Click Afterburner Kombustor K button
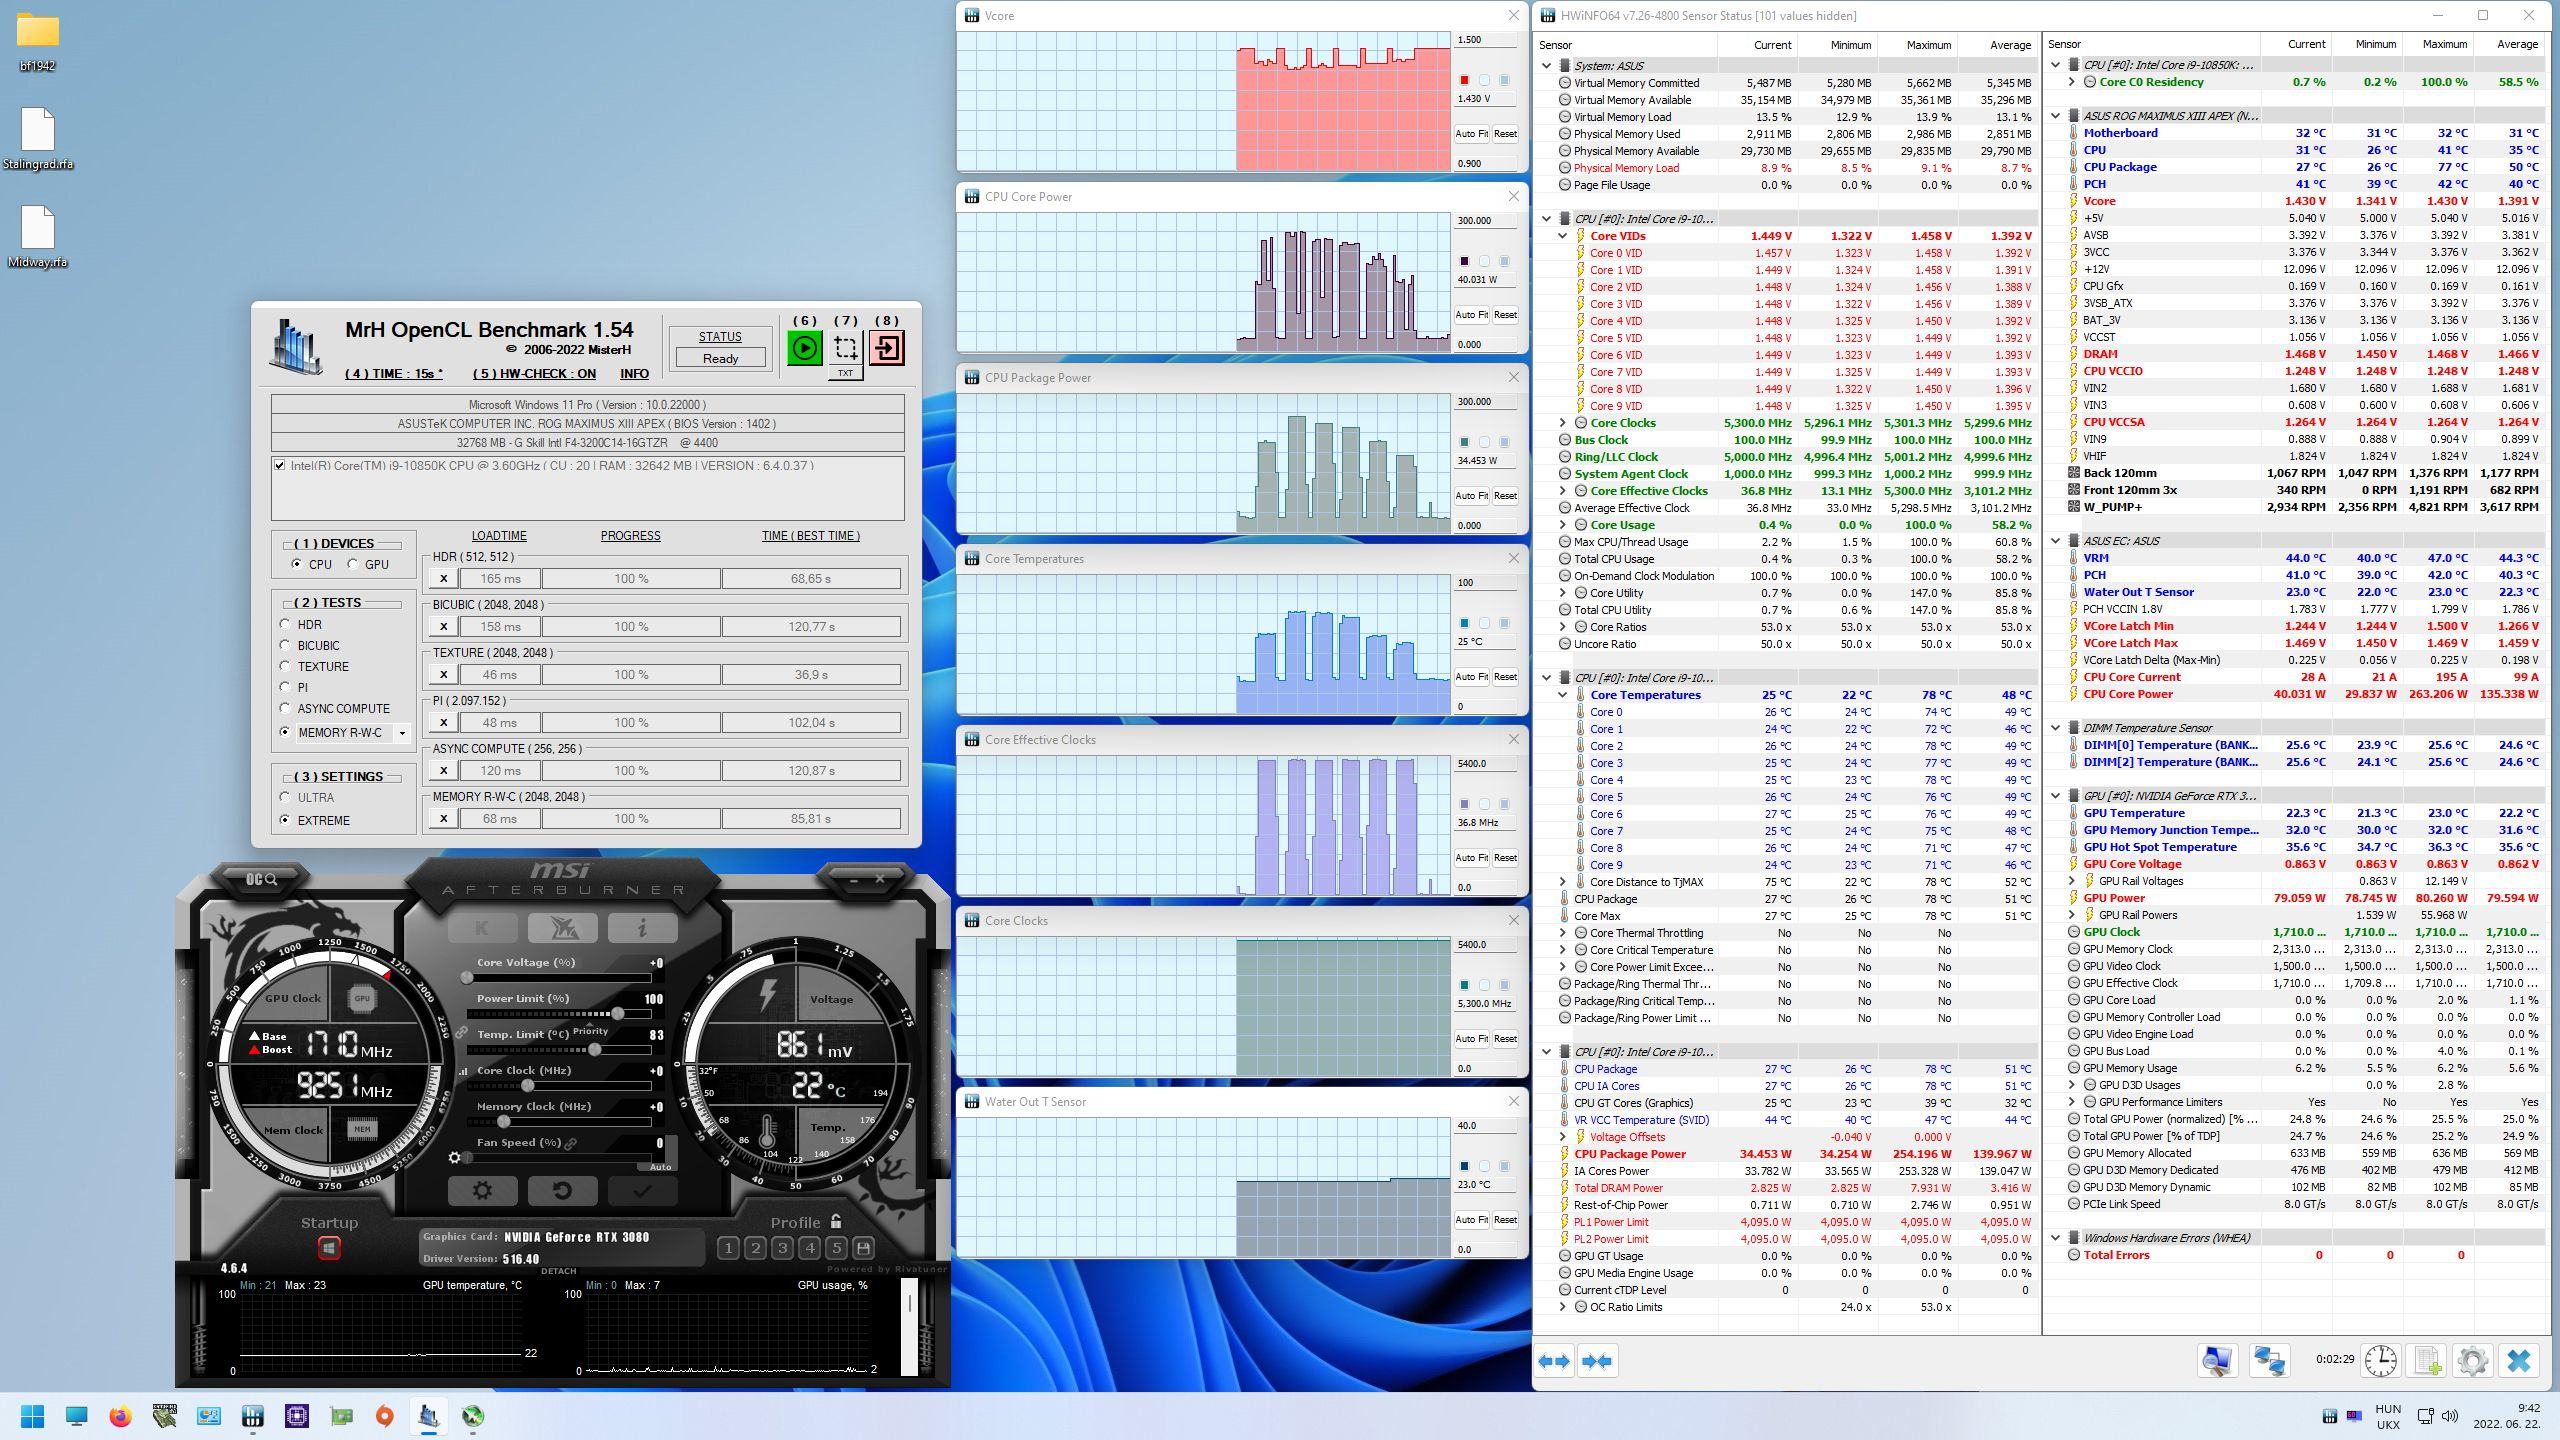This screenshot has height=1440, width=2560. point(482,927)
